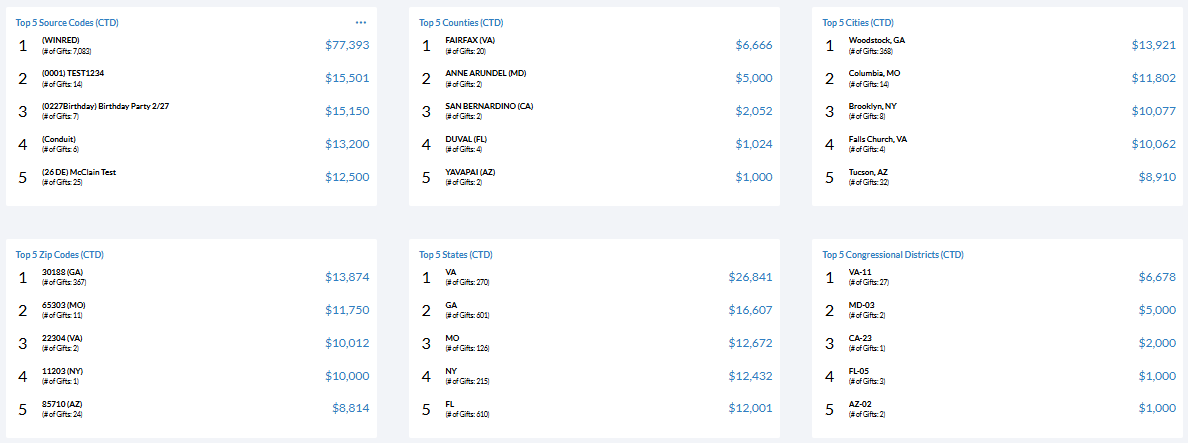Open the $13,921 Woodstock, GA amount

point(1153,45)
